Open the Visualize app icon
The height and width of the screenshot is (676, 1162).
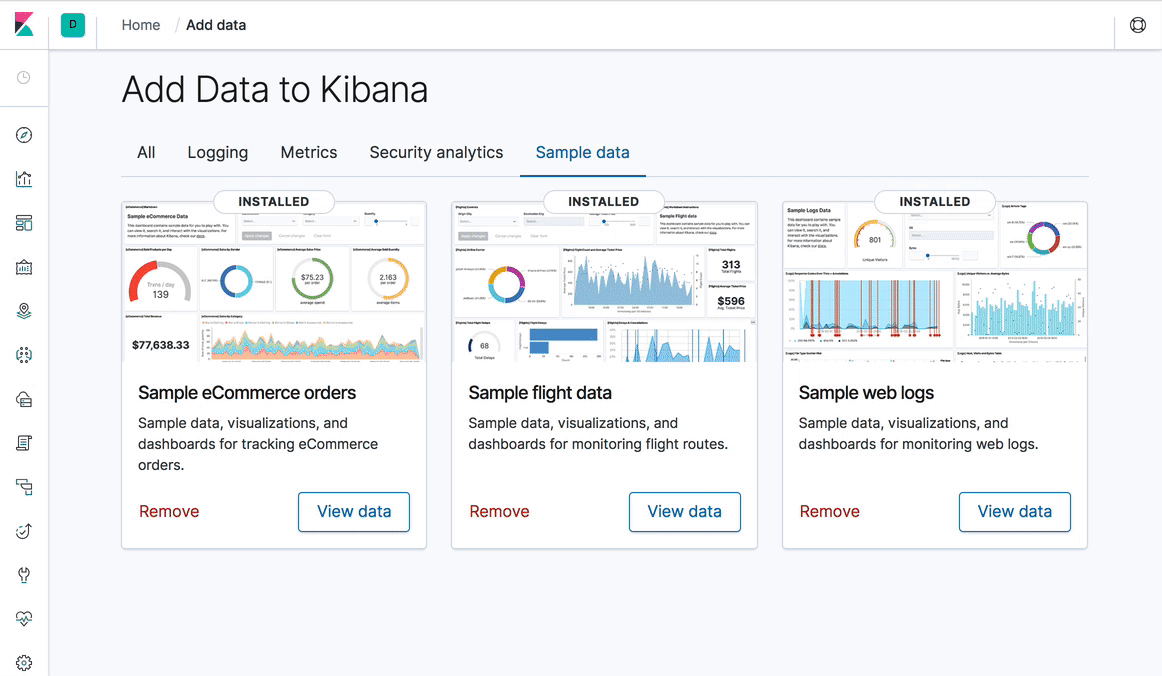[24, 179]
